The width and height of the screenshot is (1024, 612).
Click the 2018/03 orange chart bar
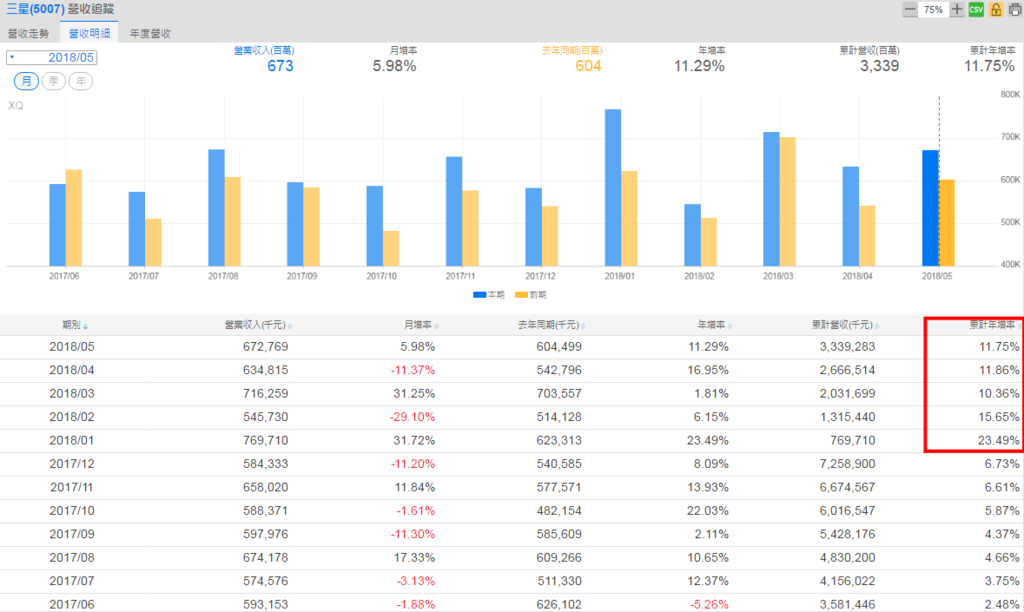(x=788, y=202)
